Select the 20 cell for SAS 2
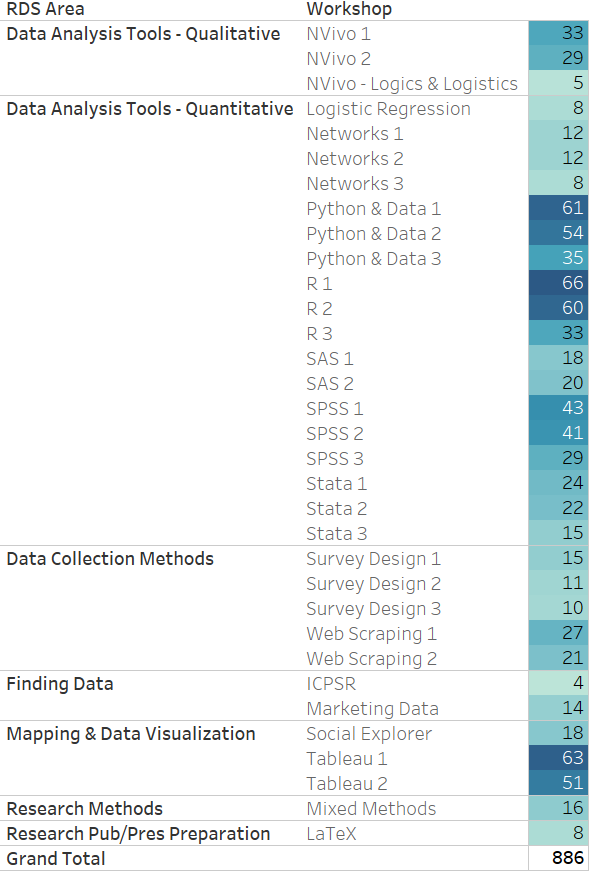 point(558,383)
